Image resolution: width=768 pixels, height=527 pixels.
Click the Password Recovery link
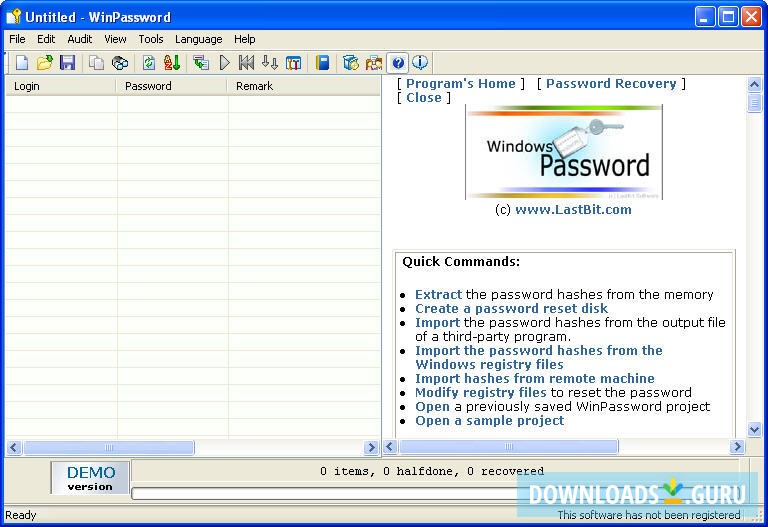coord(611,84)
